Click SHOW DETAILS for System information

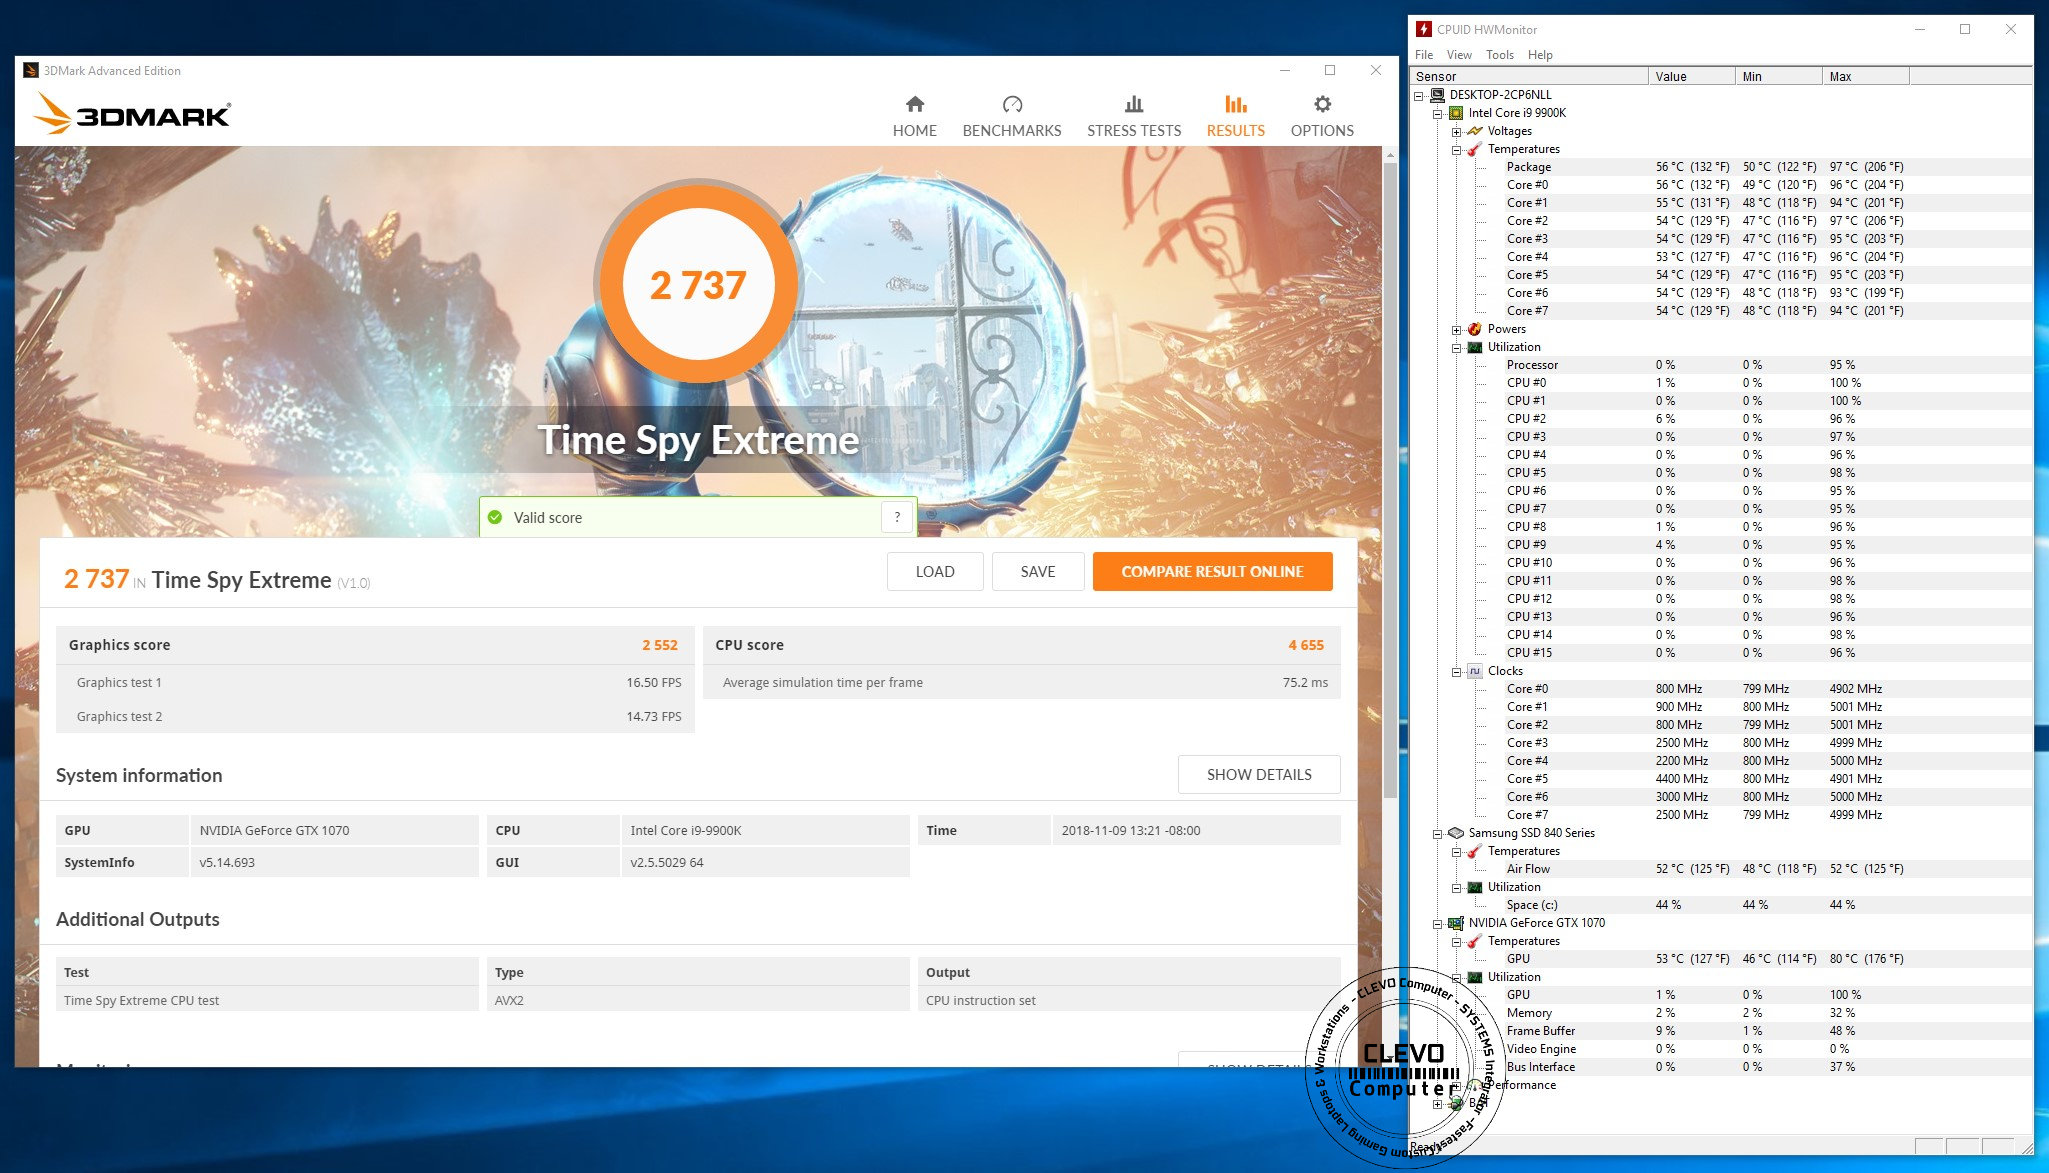[1259, 775]
